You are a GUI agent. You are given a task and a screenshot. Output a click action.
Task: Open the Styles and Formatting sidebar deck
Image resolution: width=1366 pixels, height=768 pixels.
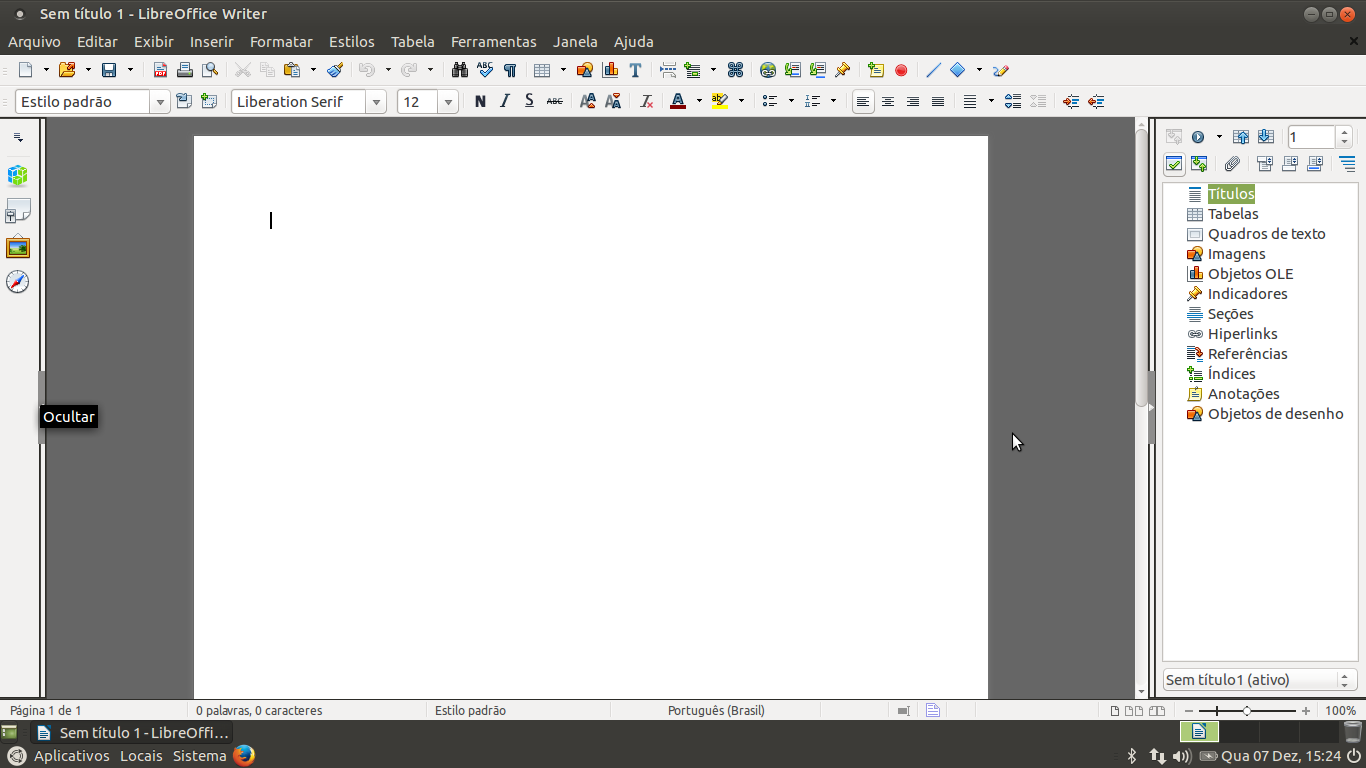[x=18, y=212]
